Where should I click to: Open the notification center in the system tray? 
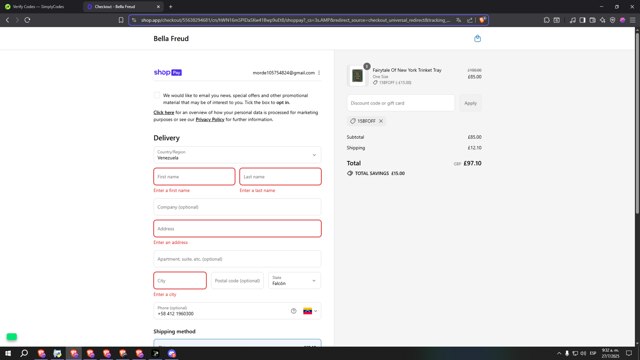629,353
